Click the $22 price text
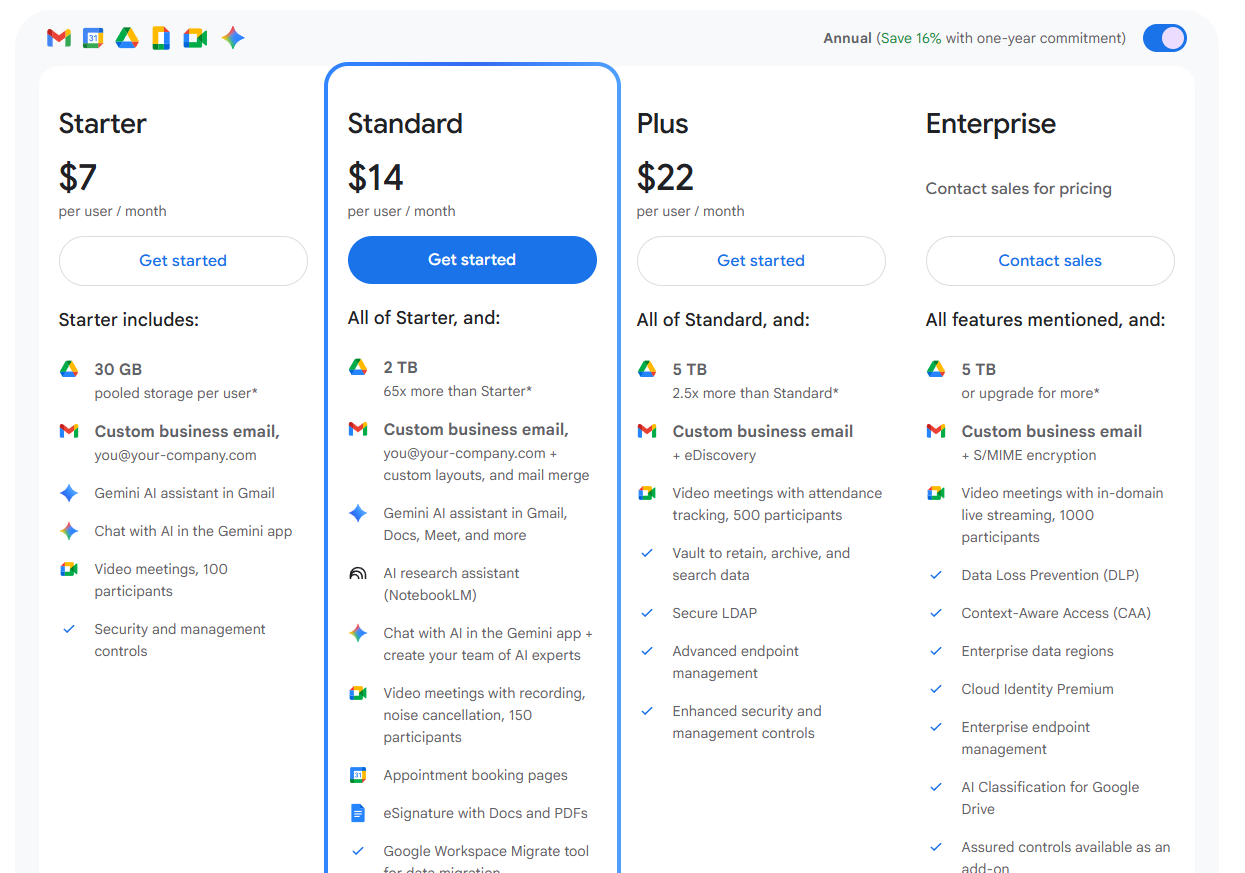 click(x=666, y=178)
